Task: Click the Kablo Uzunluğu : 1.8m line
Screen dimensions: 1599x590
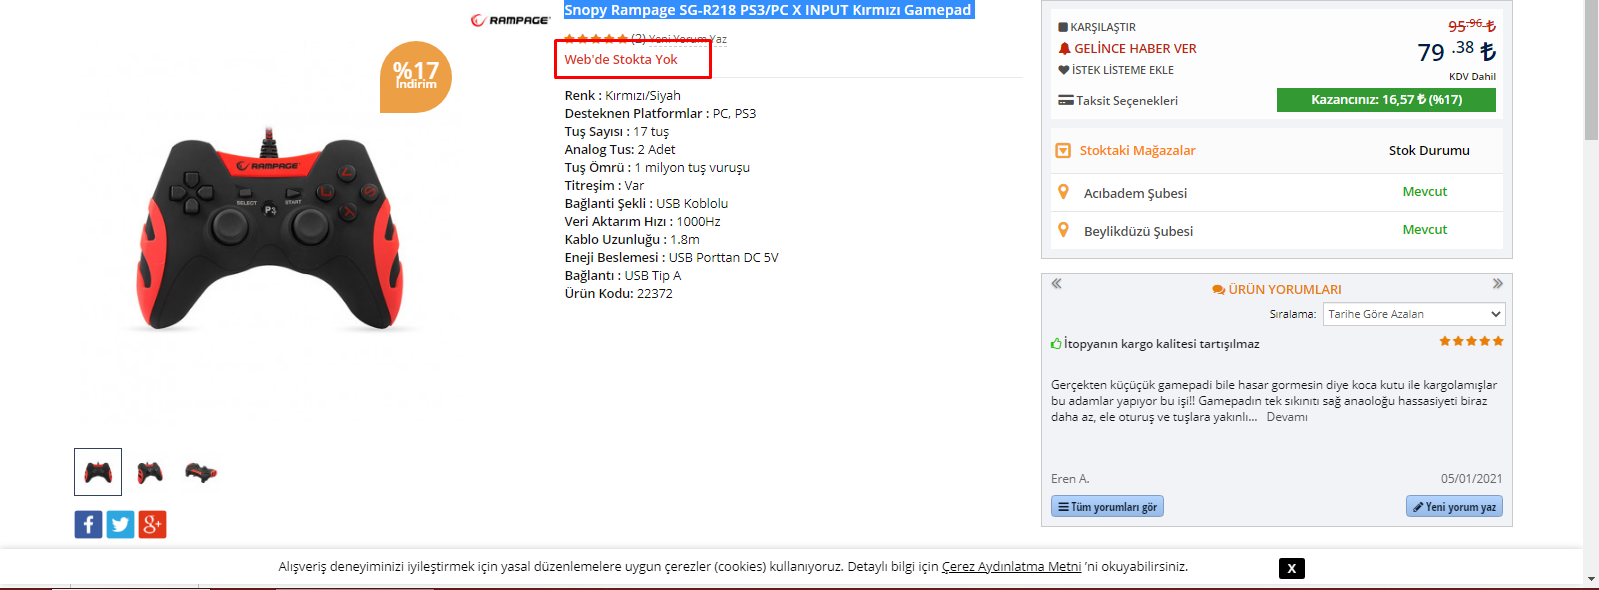Action: (632, 239)
